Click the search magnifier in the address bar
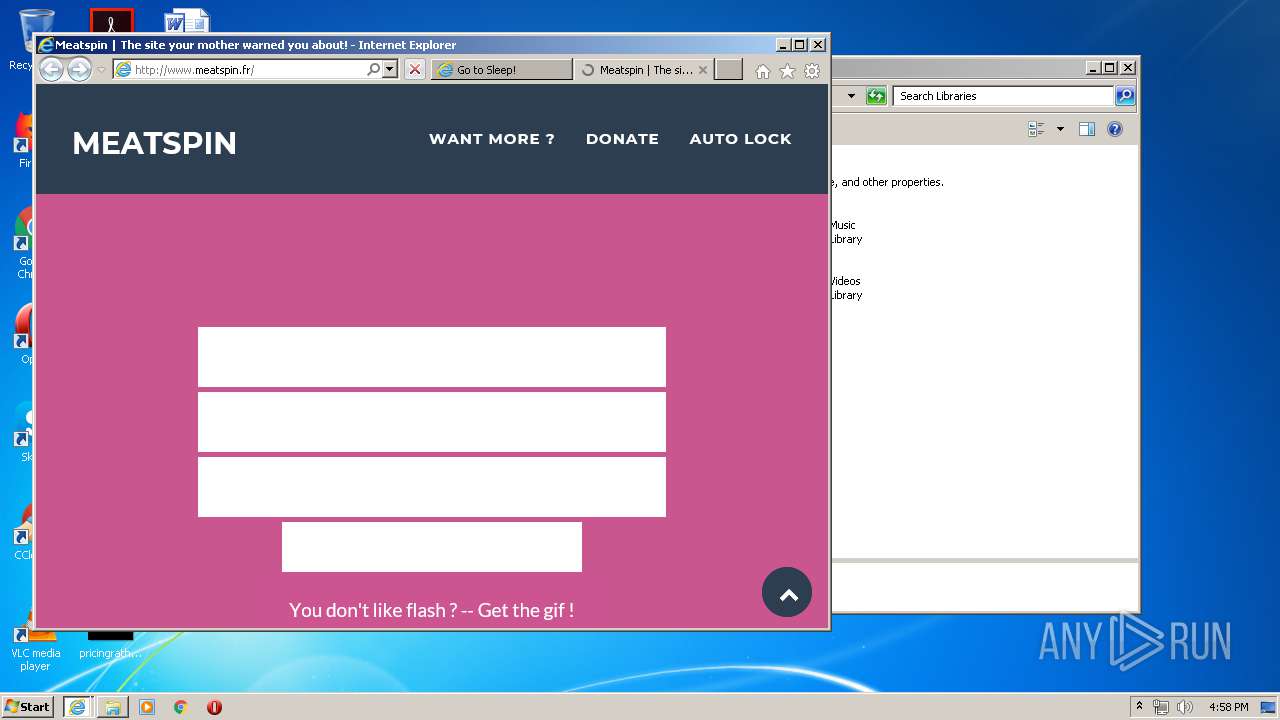Image resolution: width=1280 pixels, height=720 pixels. coord(373,70)
